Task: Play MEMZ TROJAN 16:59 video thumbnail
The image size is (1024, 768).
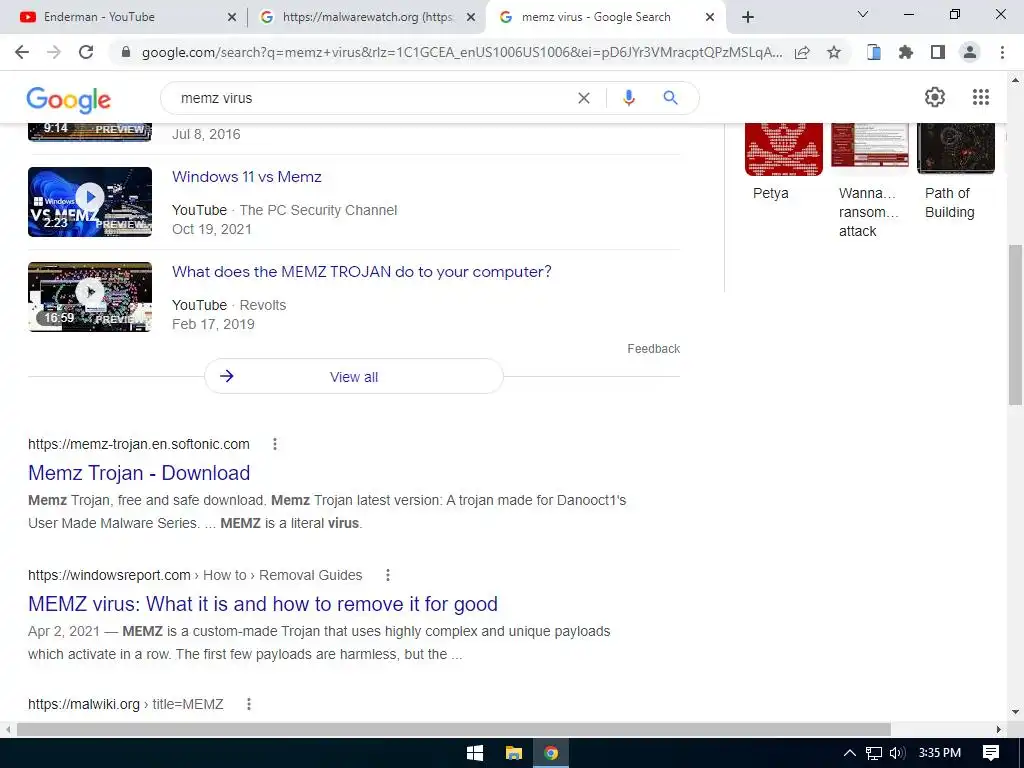Action: coord(90,296)
